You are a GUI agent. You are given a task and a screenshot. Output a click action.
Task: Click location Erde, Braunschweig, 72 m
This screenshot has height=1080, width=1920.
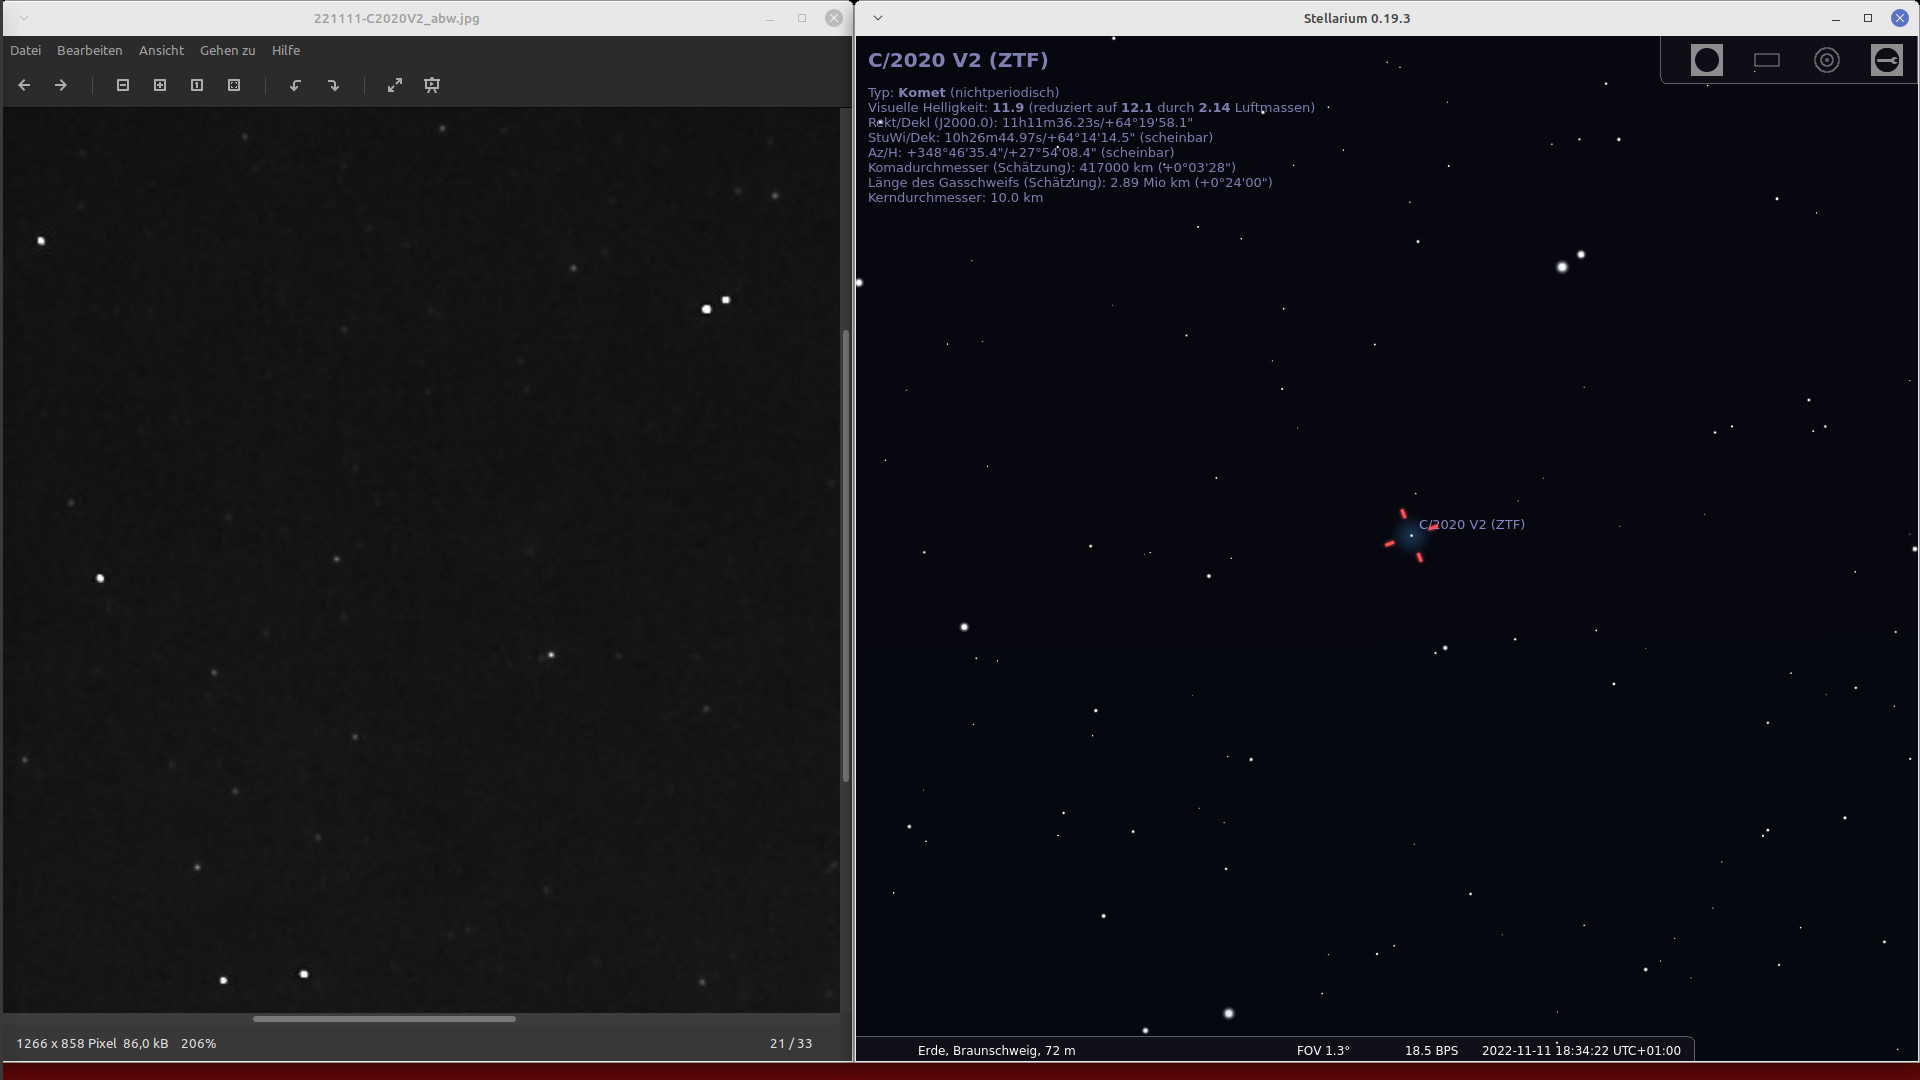pyautogui.click(x=996, y=1050)
